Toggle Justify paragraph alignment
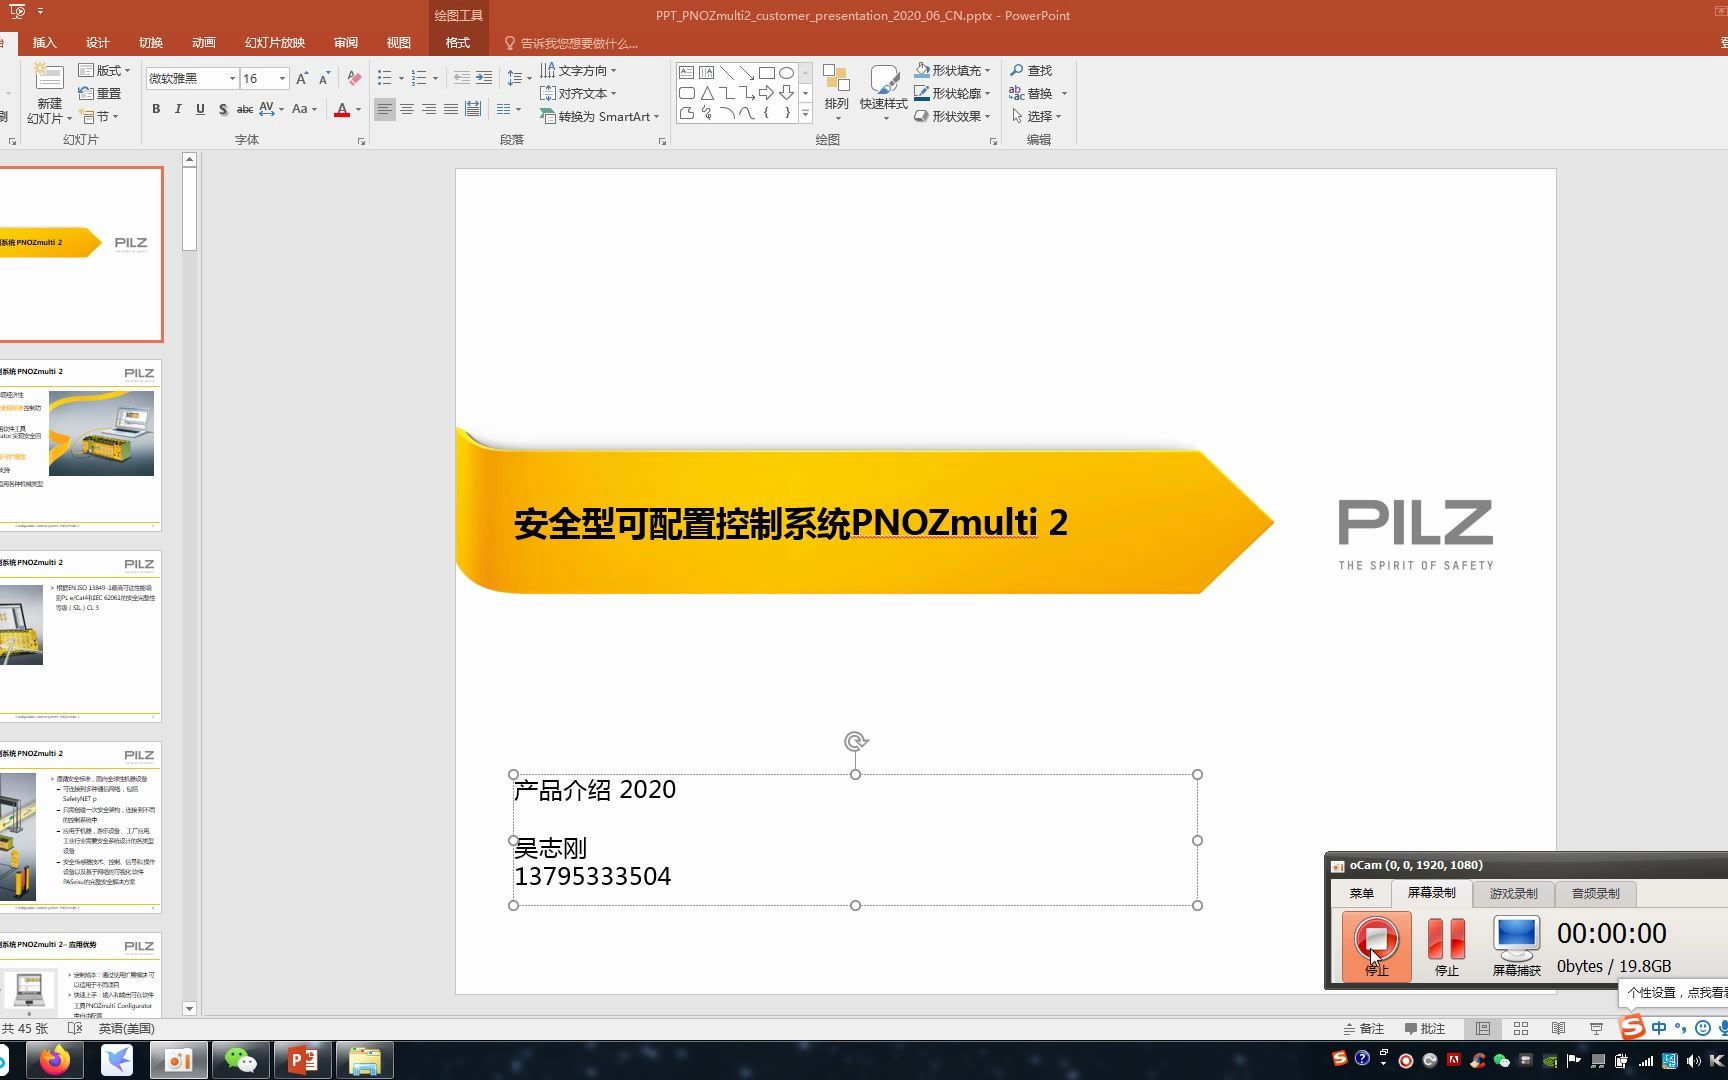 click(451, 109)
